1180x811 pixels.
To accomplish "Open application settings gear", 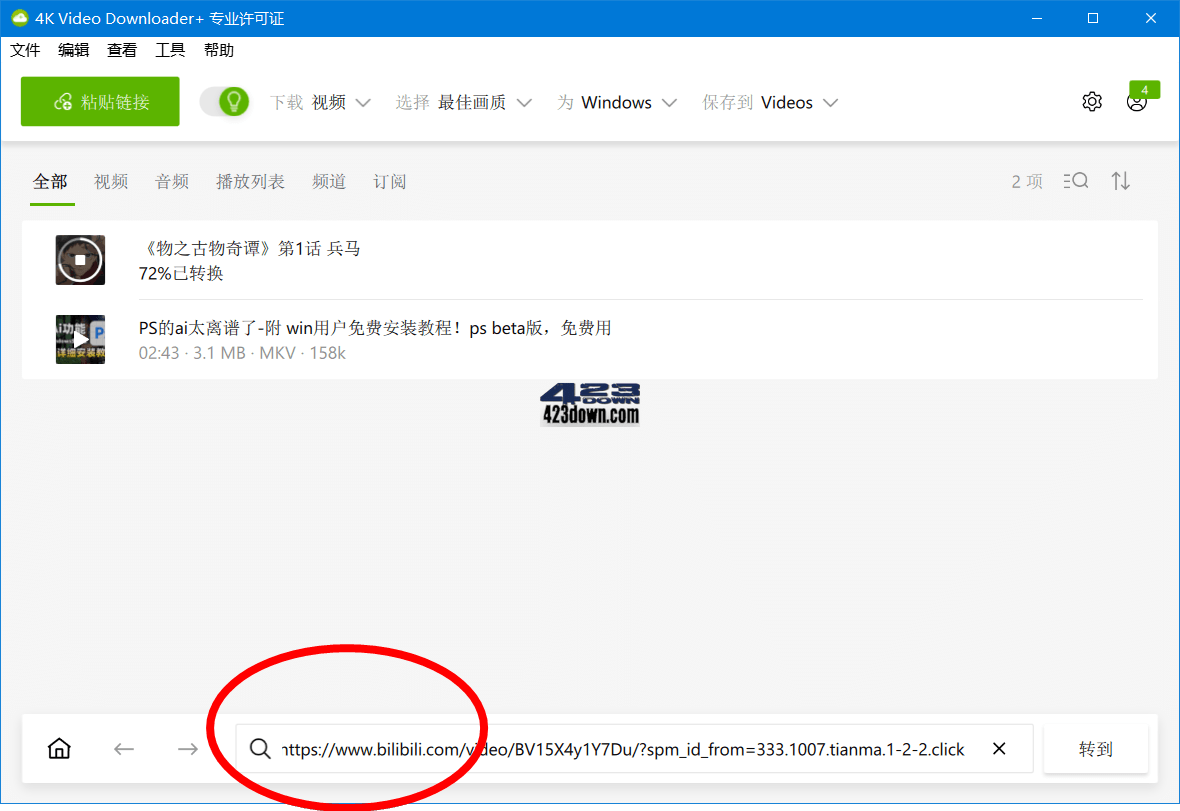I will click(1091, 101).
